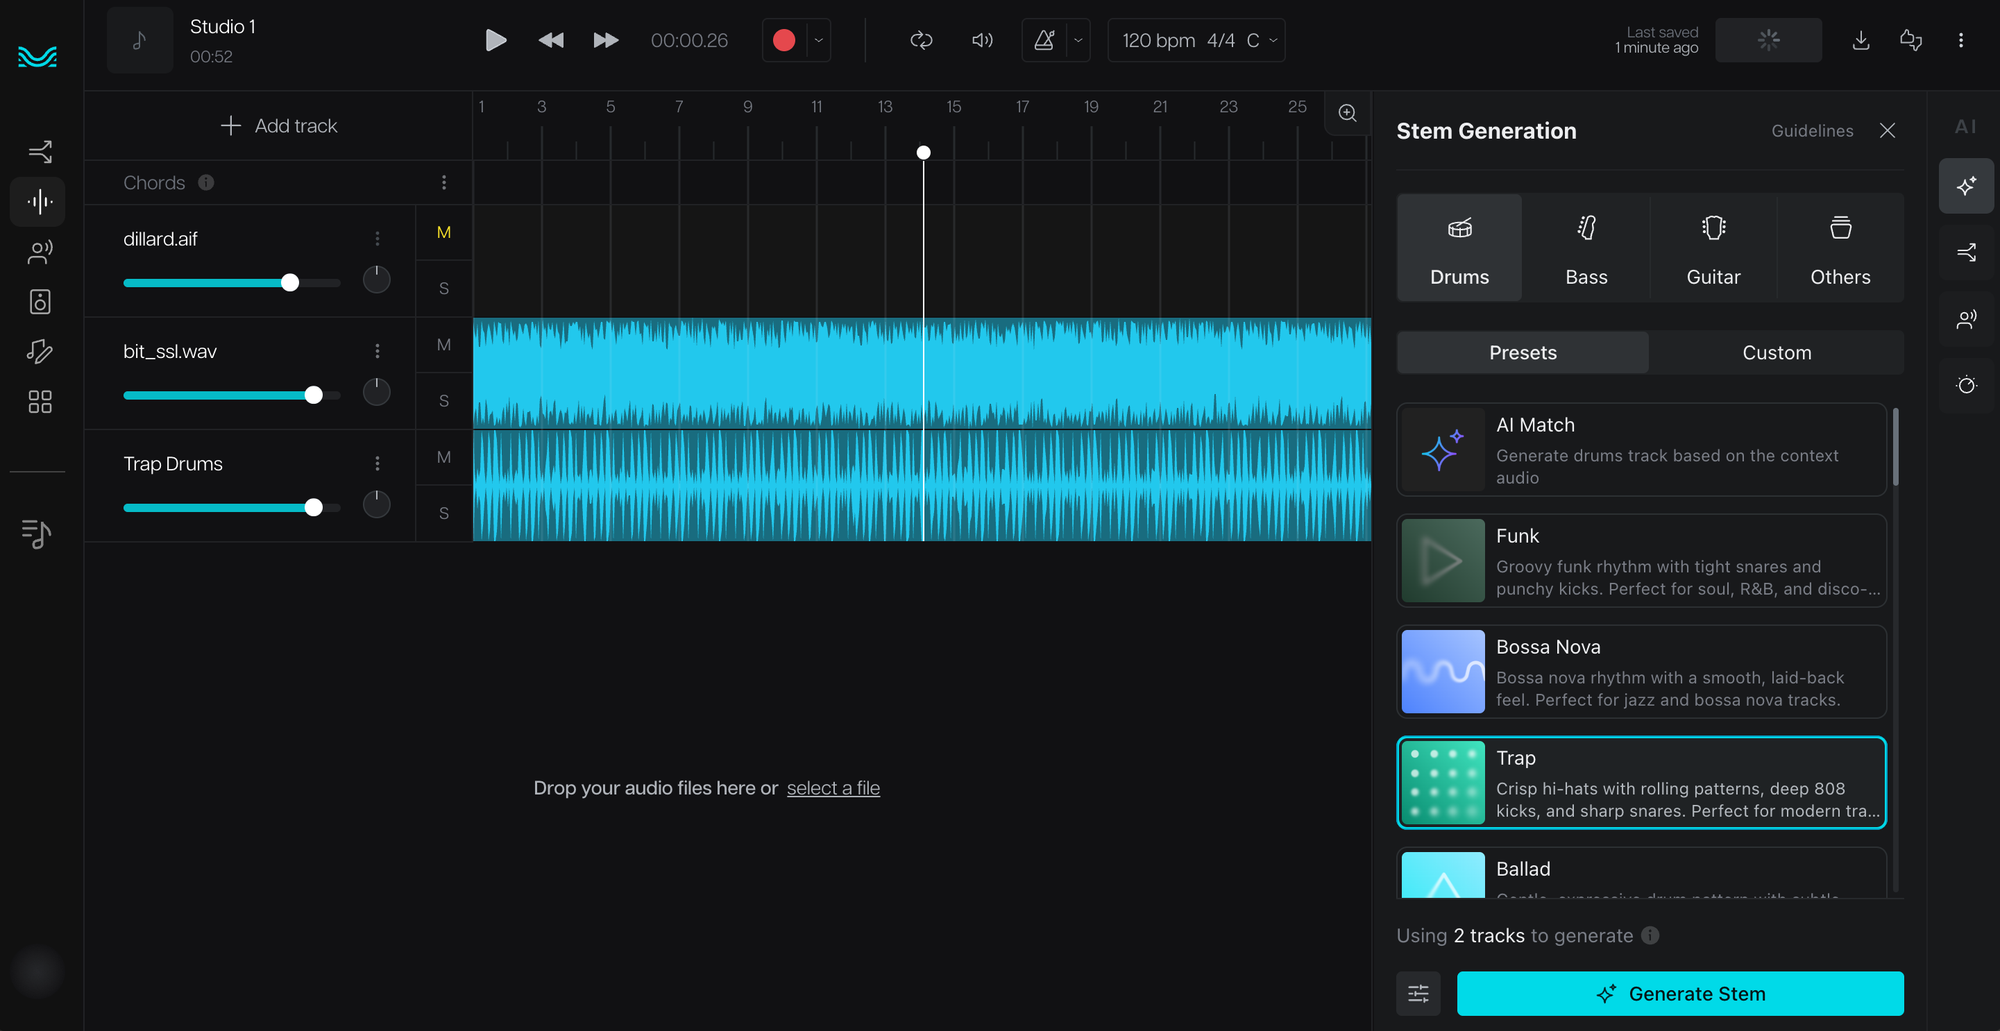
Task: Click the metronome icon
Action: [1044, 40]
